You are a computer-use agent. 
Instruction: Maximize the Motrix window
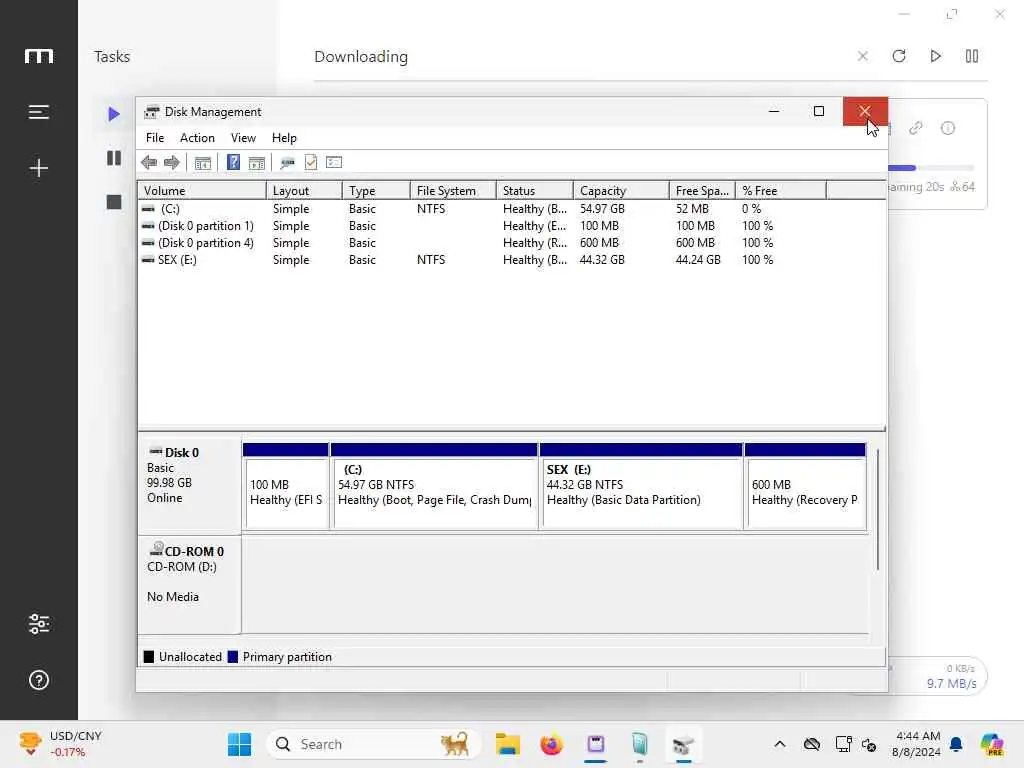[952, 14]
